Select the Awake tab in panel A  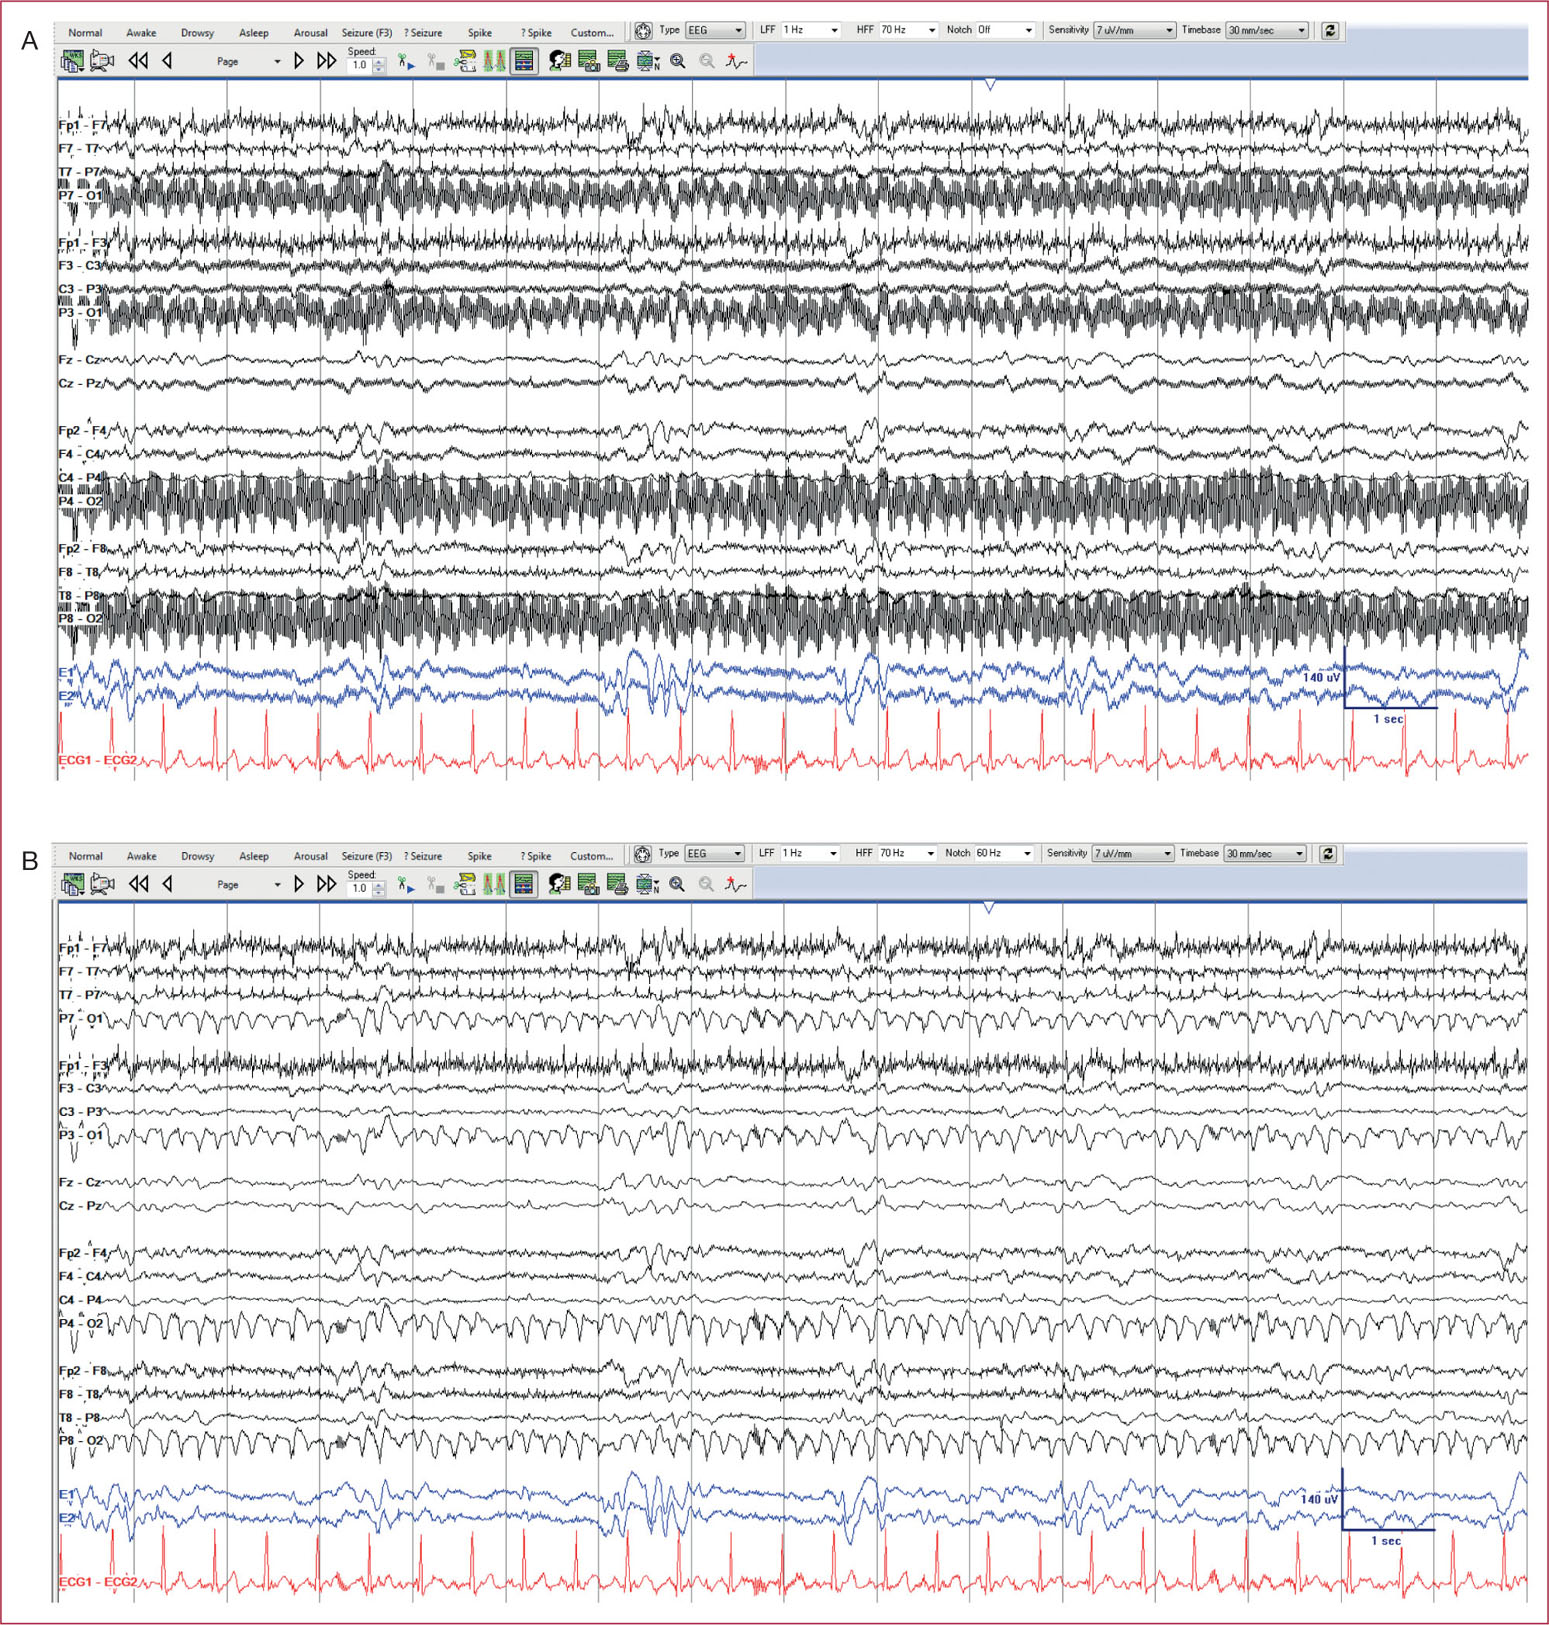(141, 33)
